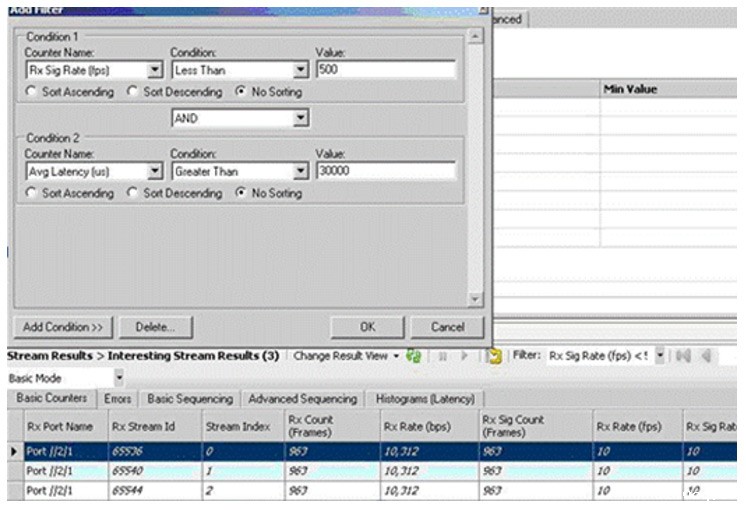
Task: Click the Add Condition button
Action: point(61,327)
